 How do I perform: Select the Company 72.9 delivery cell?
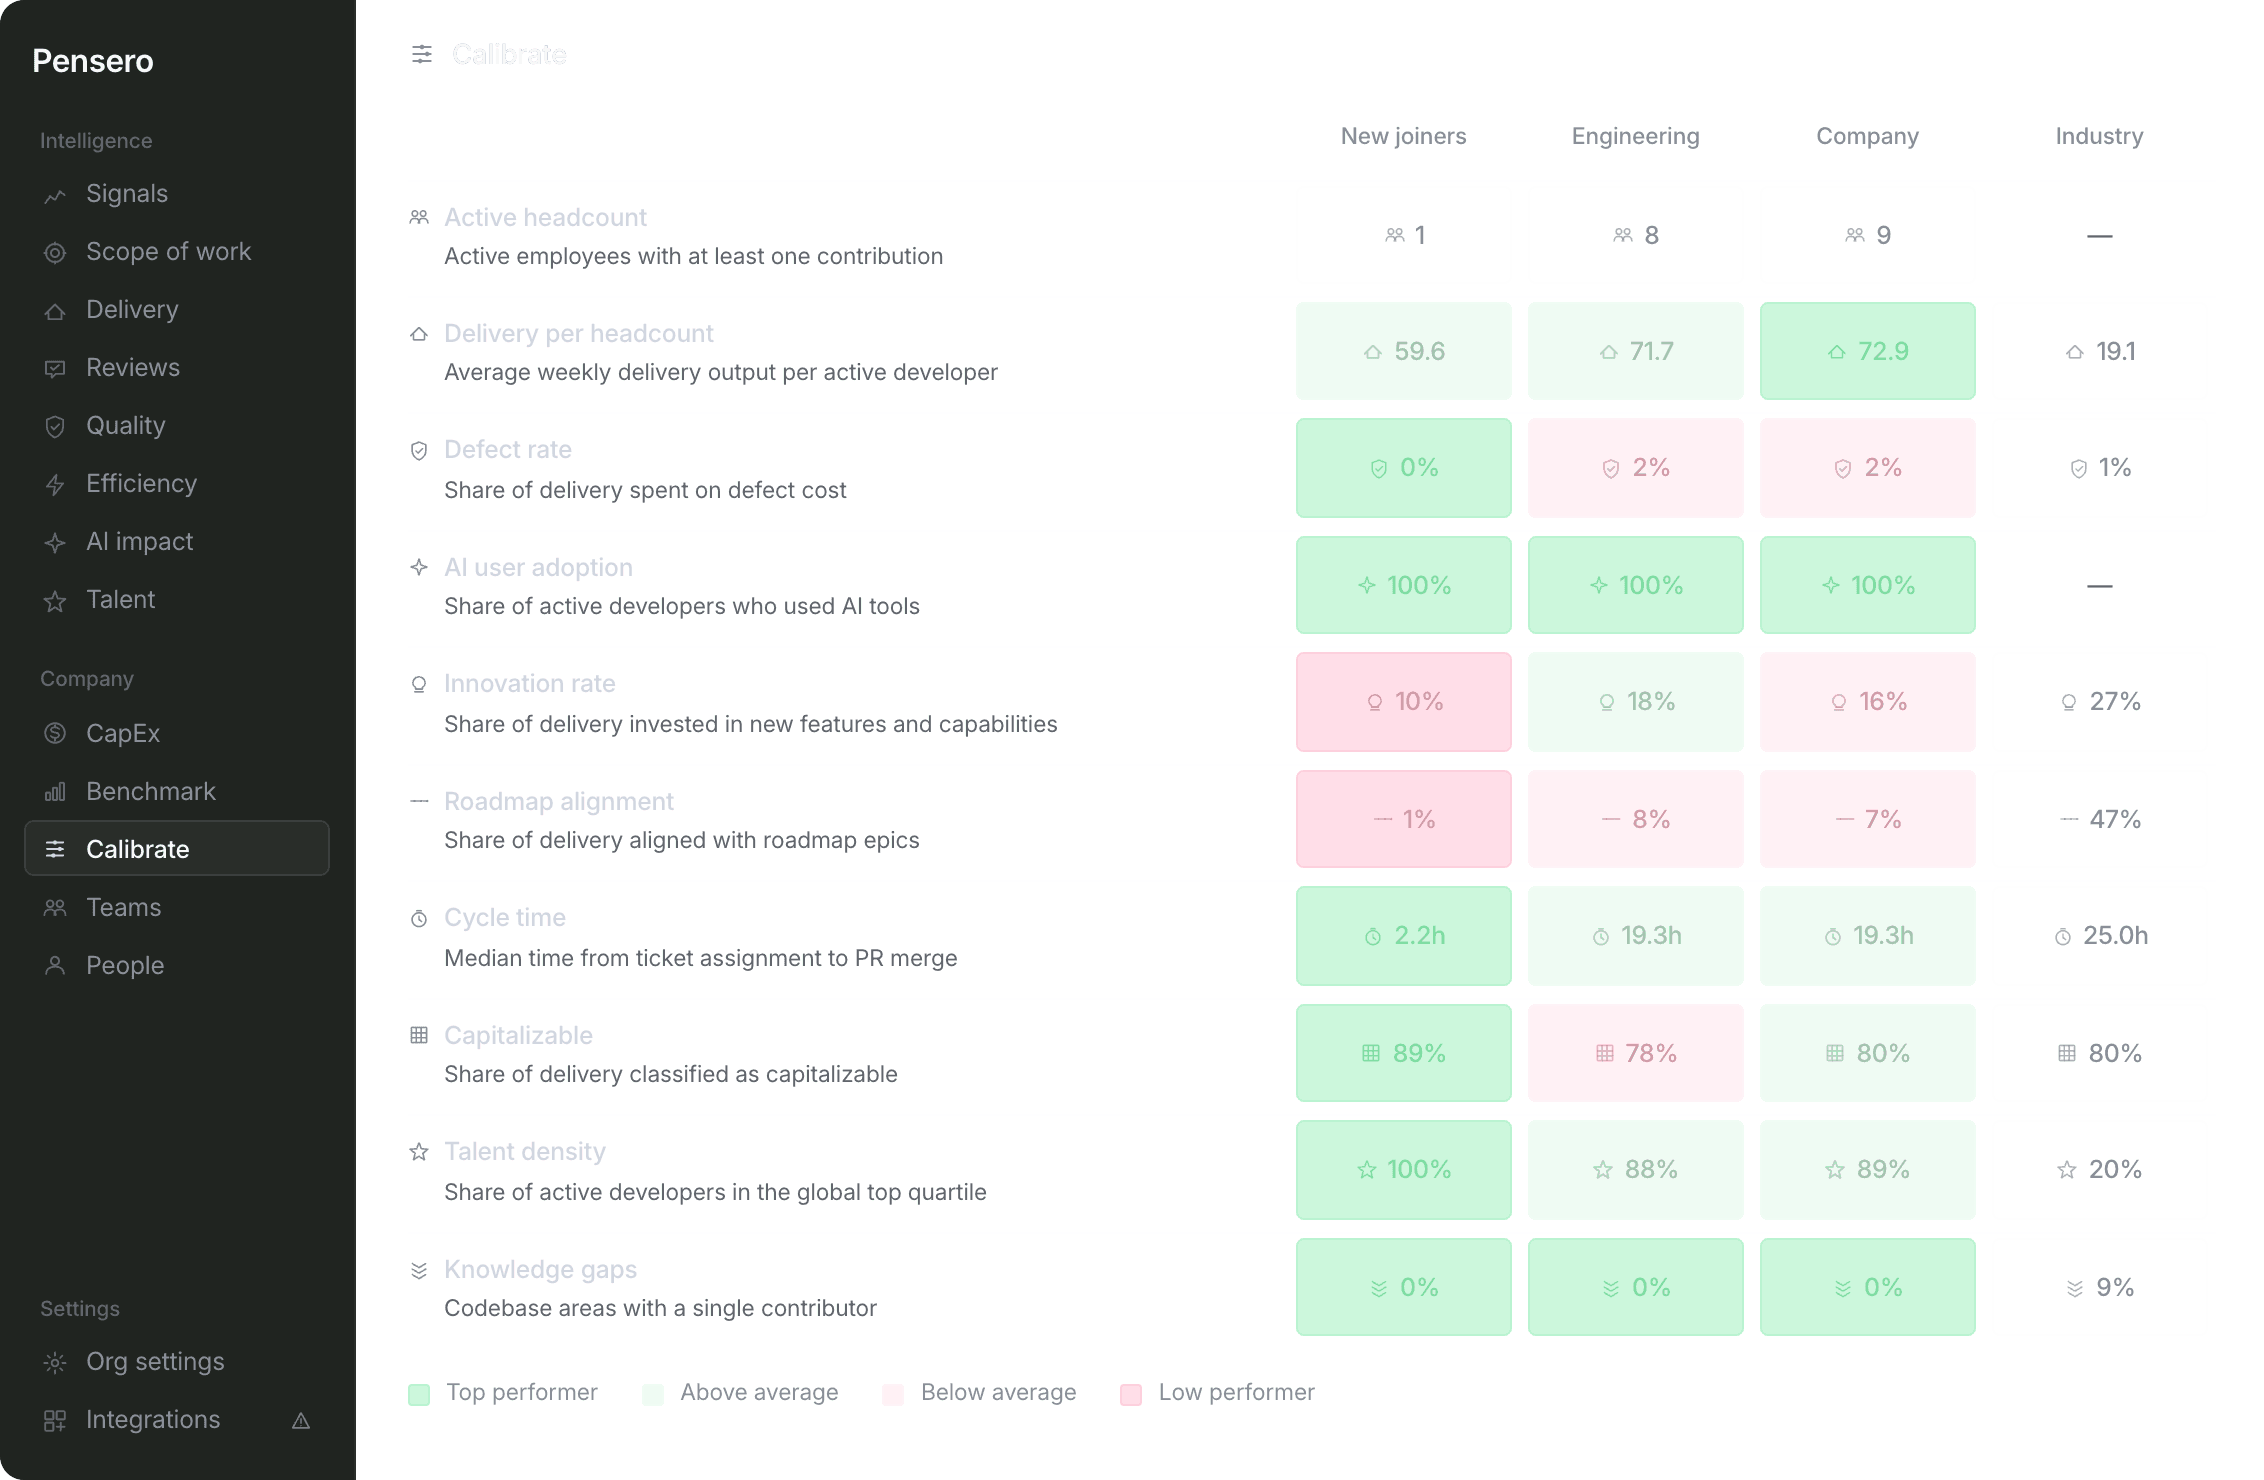tap(1867, 351)
